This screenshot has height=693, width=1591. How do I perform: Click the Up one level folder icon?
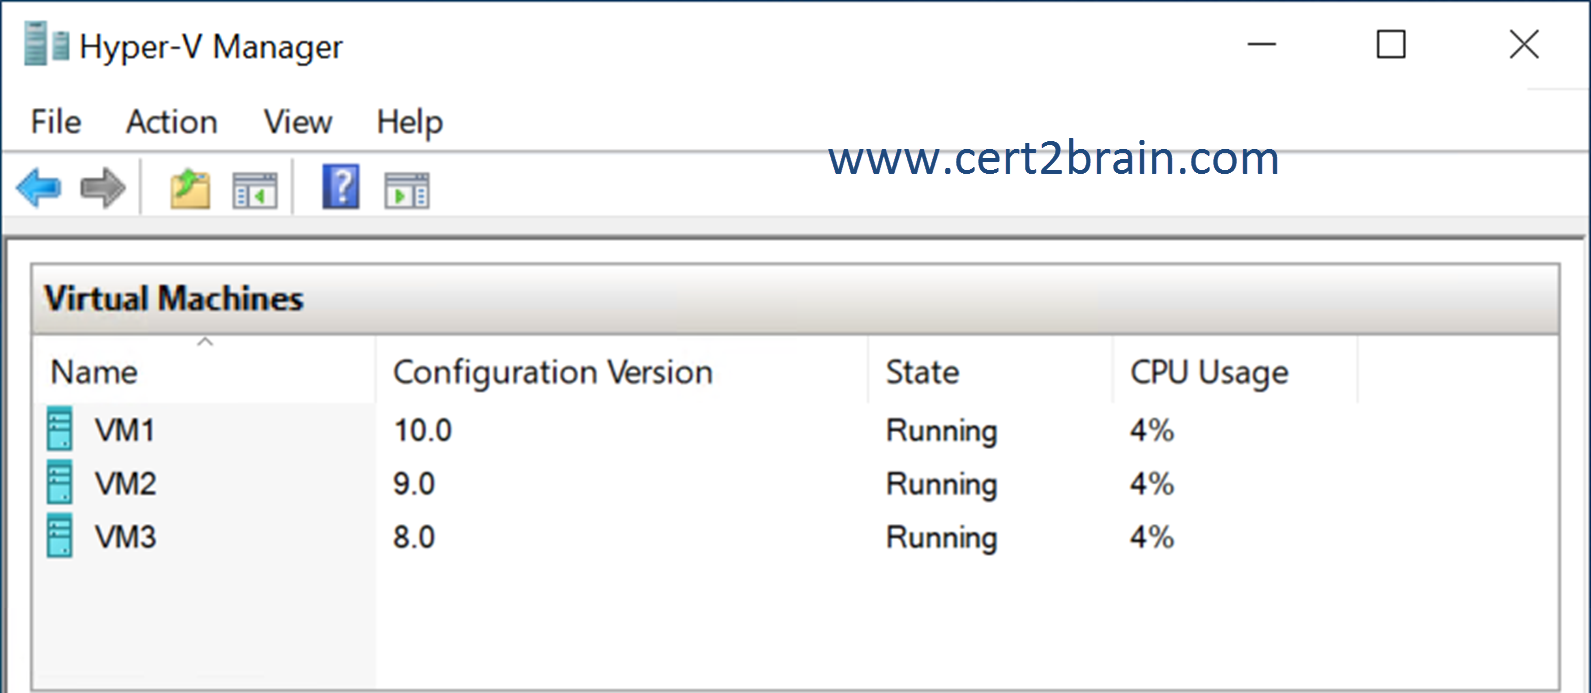click(x=189, y=188)
